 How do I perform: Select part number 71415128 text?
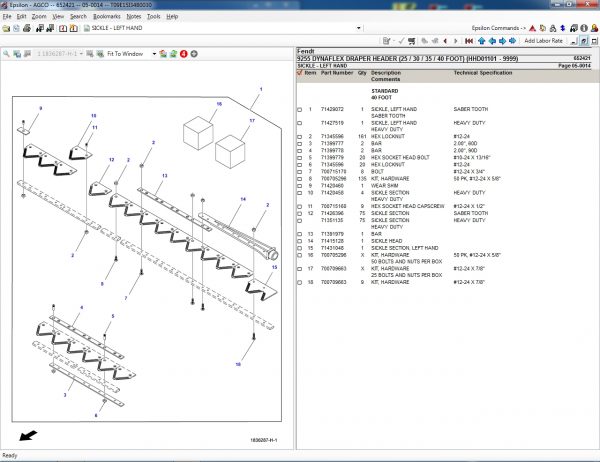tap(332, 241)
